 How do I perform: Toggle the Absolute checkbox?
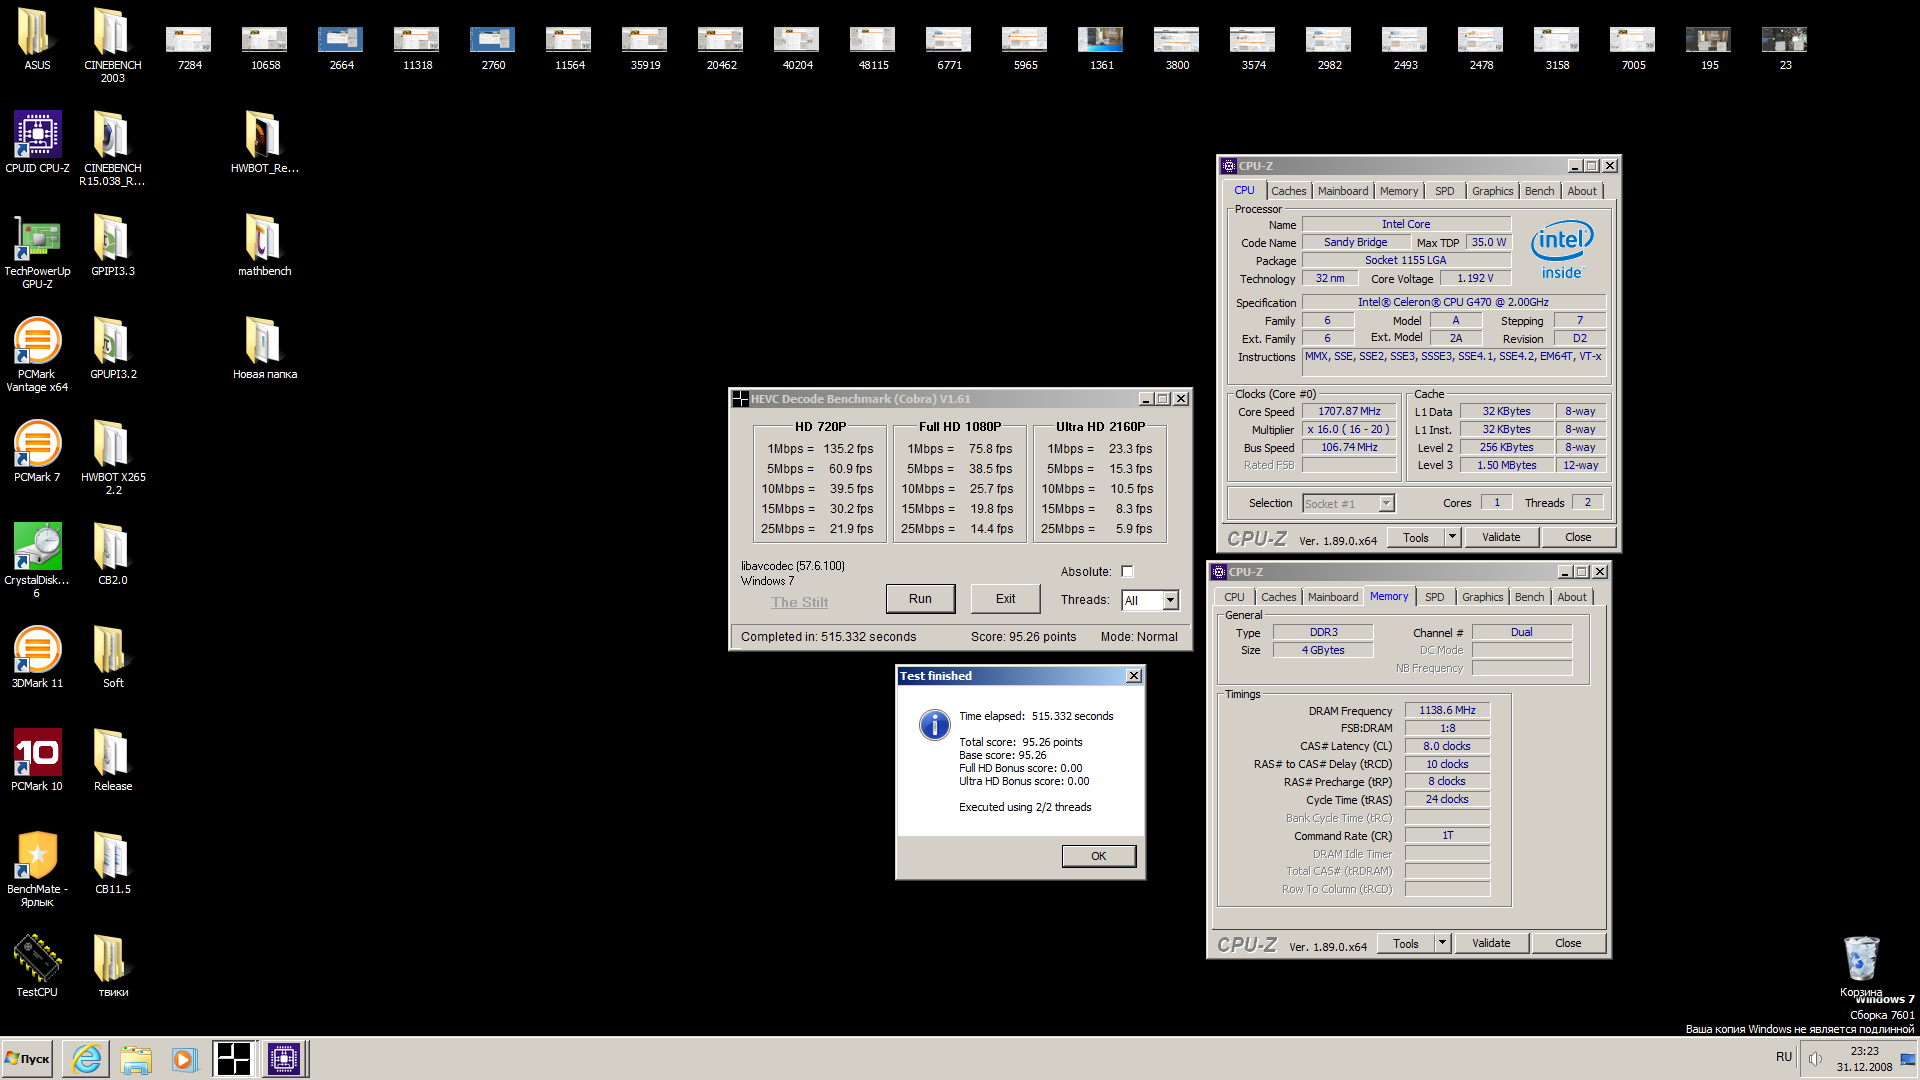click(1127, 572)
